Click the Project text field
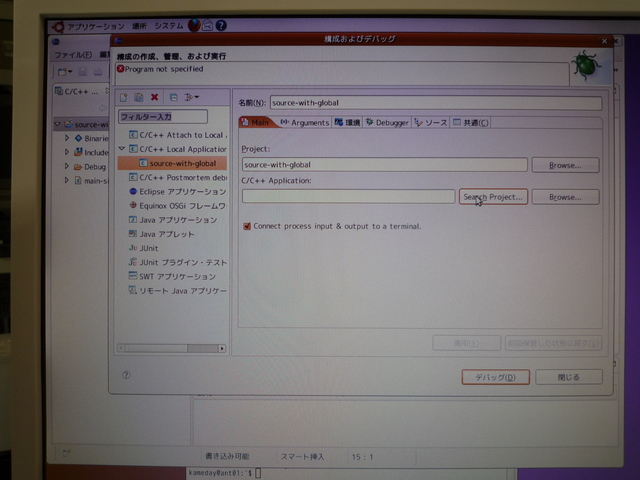Image resolution: width=640 pixels, height=480 pixels. 384,165
